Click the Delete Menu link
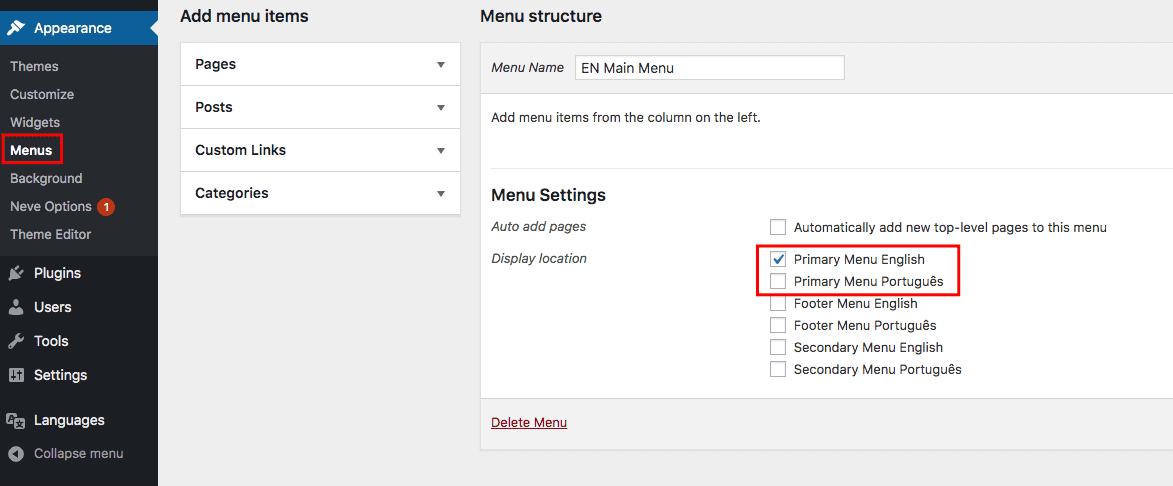This screenshot has width=1173, height=486. (529, 422)
